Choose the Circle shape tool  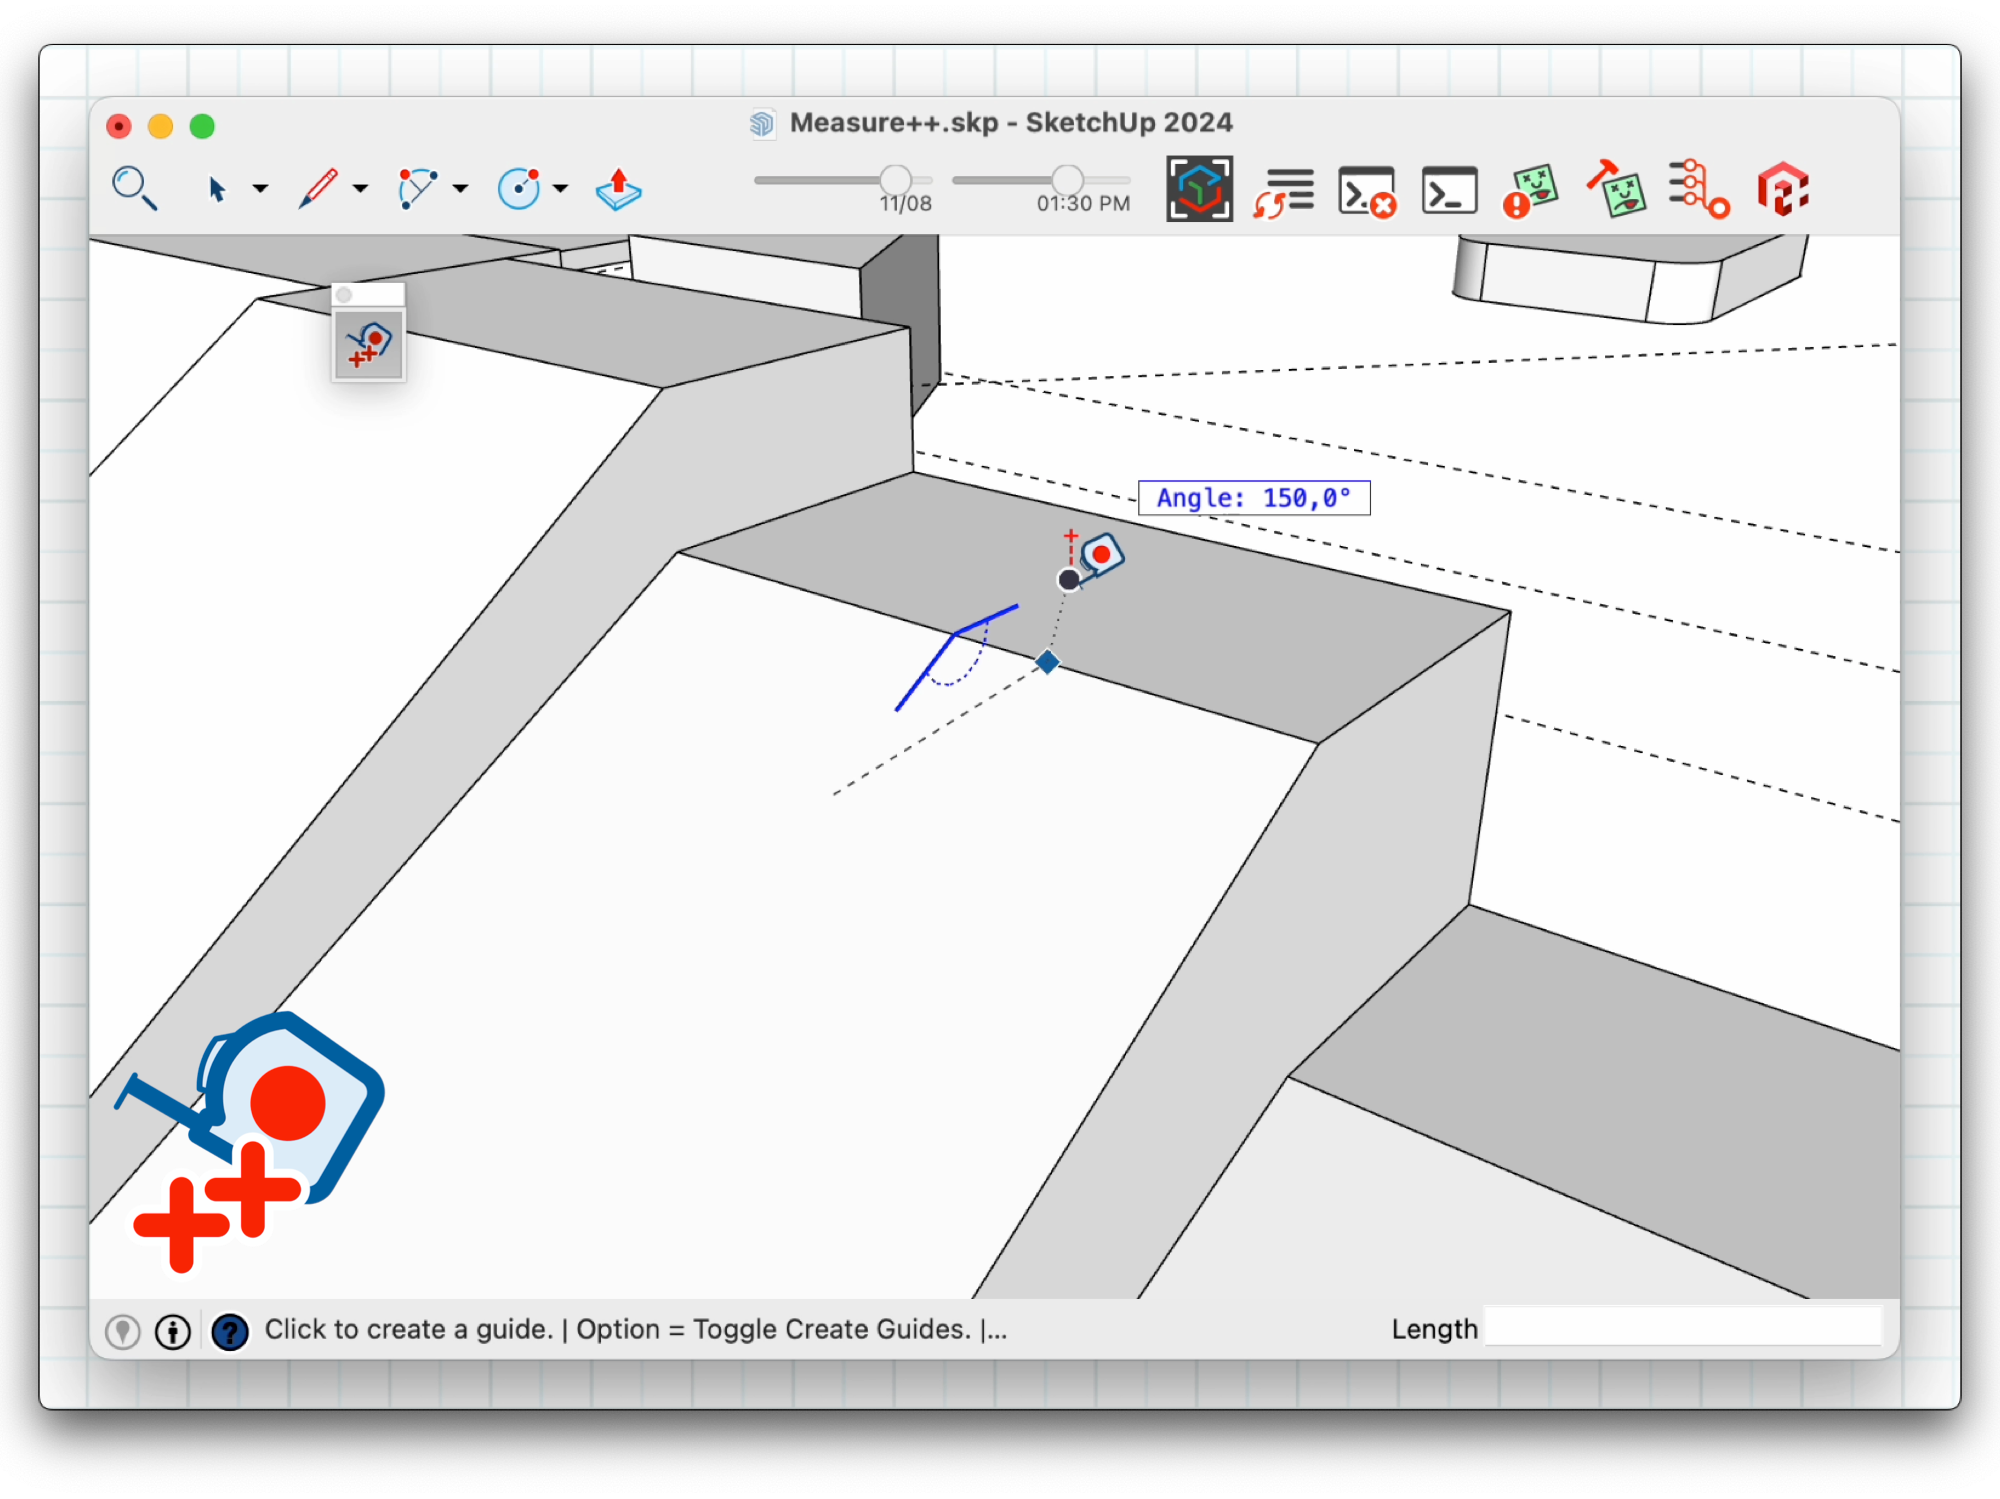(518, 188)
